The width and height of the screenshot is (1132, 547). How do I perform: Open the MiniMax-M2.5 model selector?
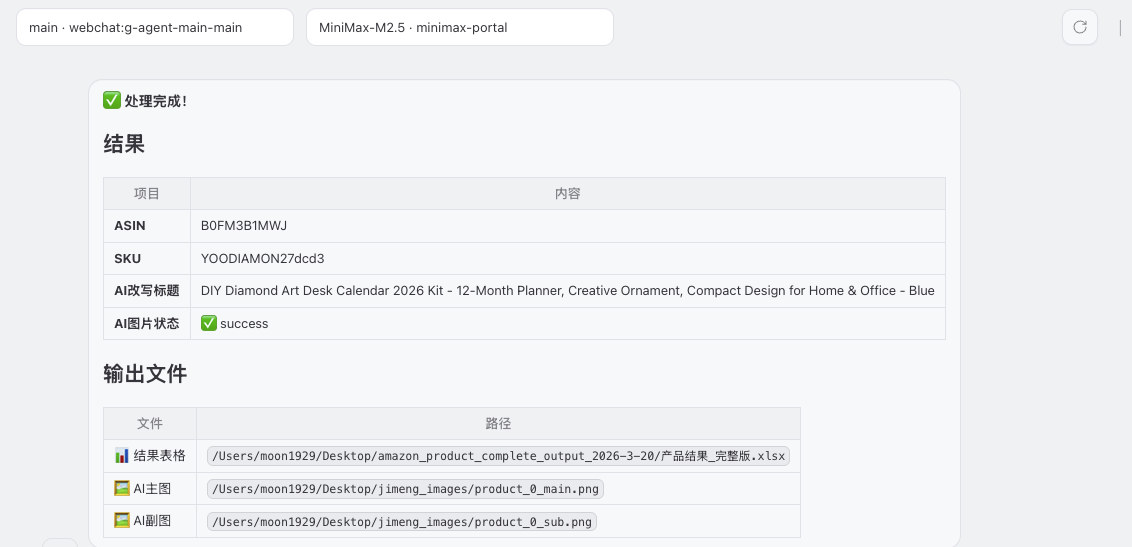(459, 27)
